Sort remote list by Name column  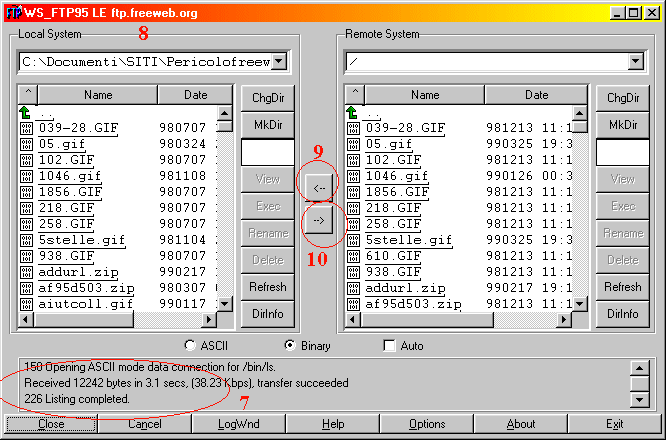pos(425,95)
